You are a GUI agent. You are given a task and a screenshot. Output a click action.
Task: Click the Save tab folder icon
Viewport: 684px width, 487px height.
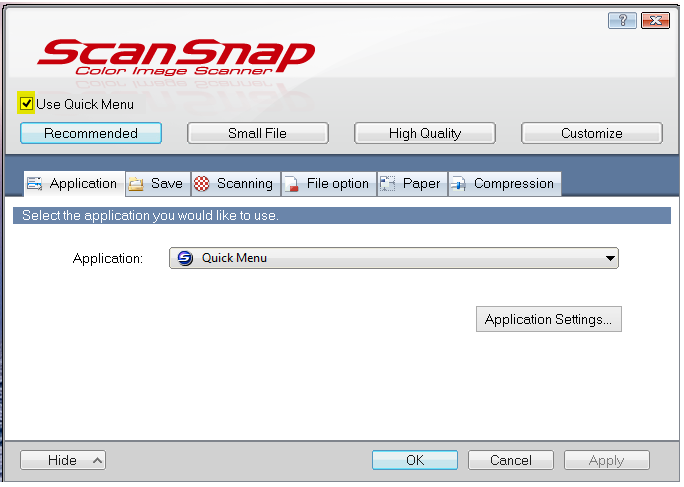click(136, 184)
